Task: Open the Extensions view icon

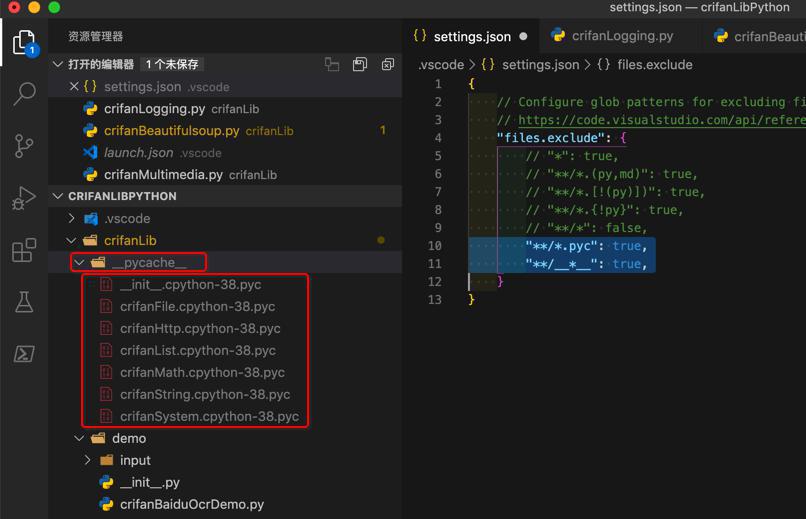Action: pyautogui.click(x=24, y=250)
